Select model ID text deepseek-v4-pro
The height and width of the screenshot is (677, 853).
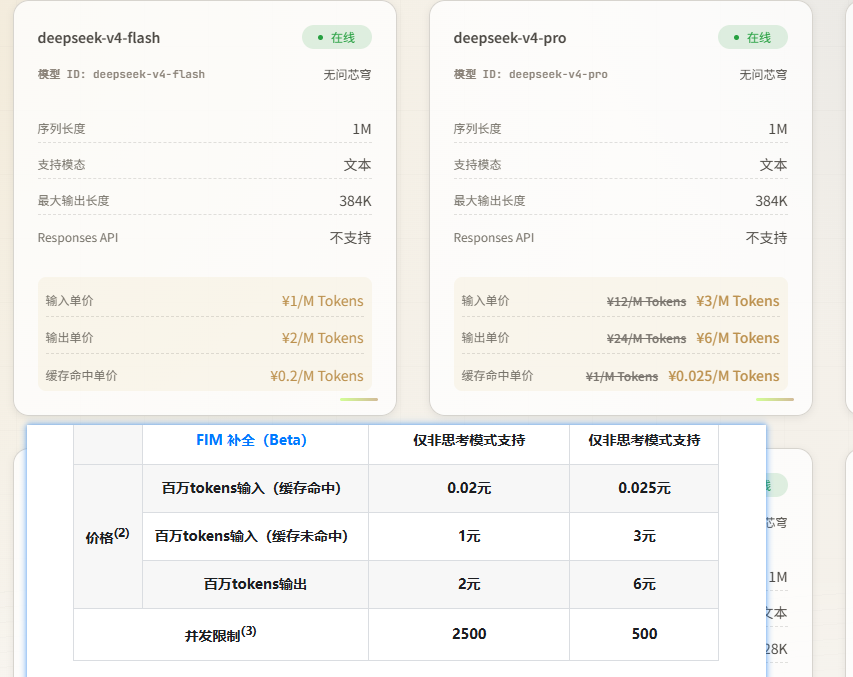[x=558, y=74]
